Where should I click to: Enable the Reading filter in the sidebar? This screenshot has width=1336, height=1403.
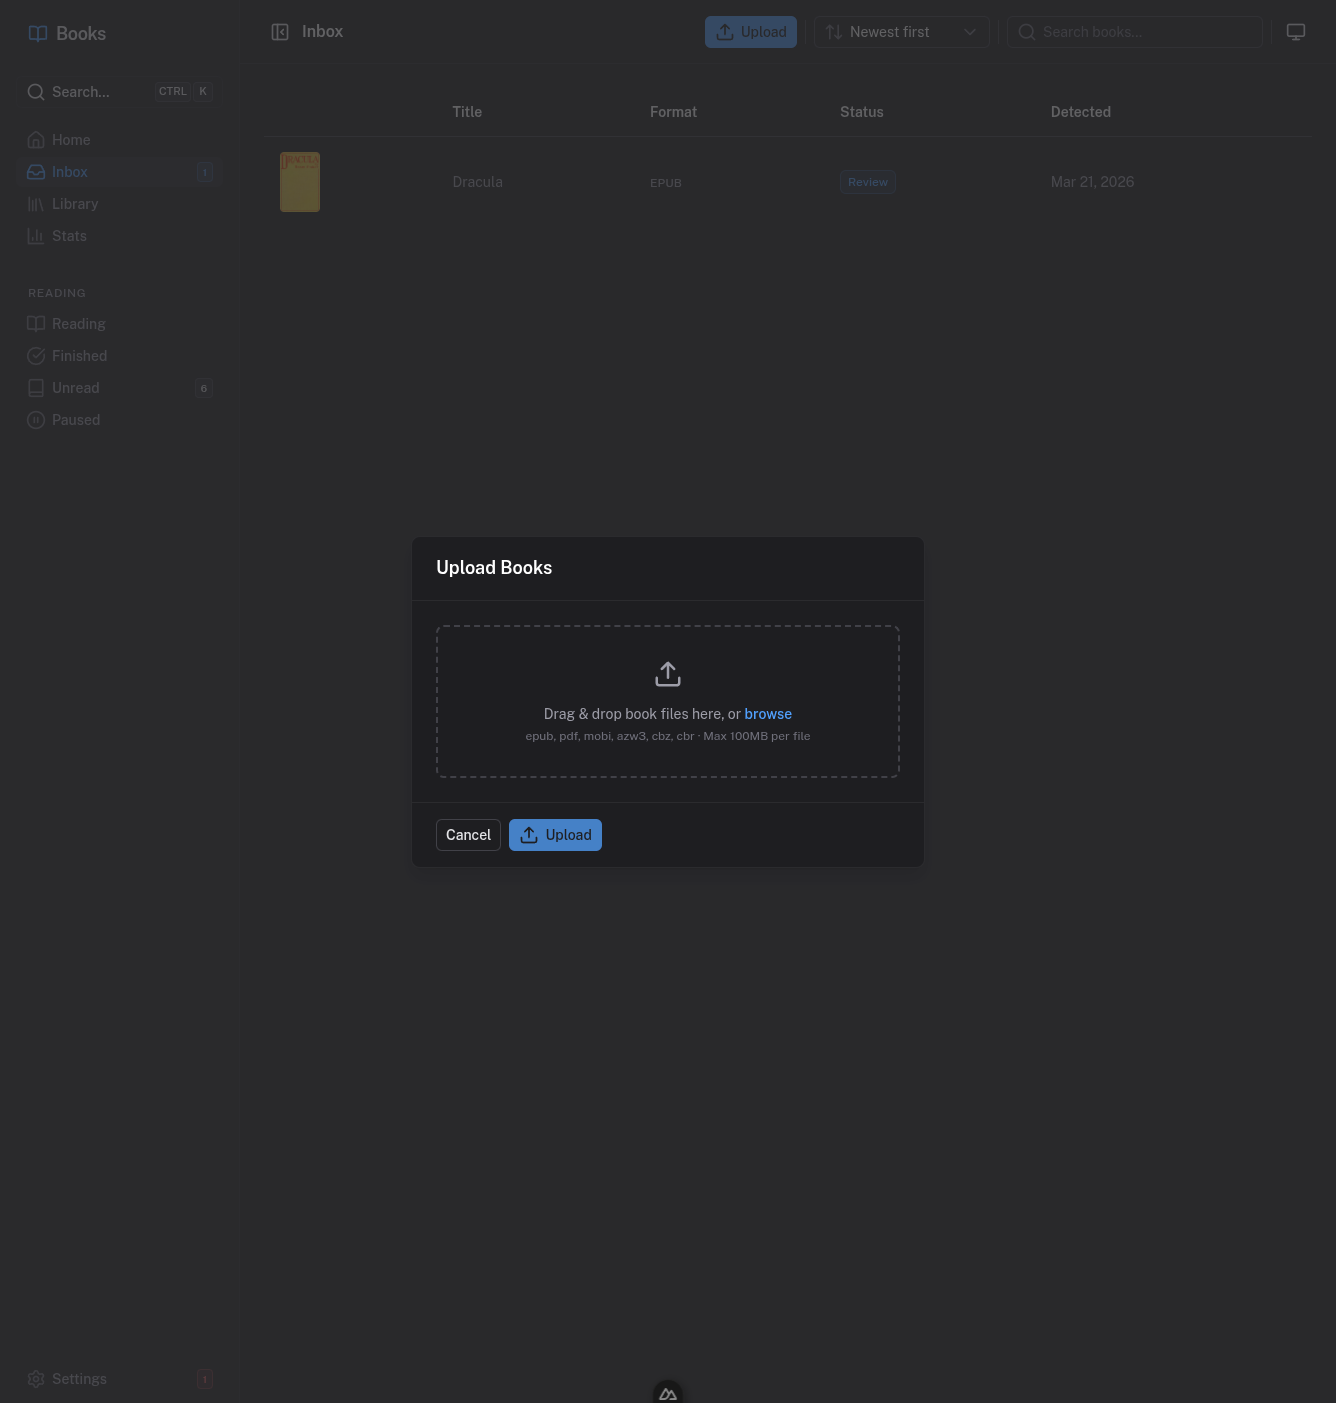(x=77, y=323)
